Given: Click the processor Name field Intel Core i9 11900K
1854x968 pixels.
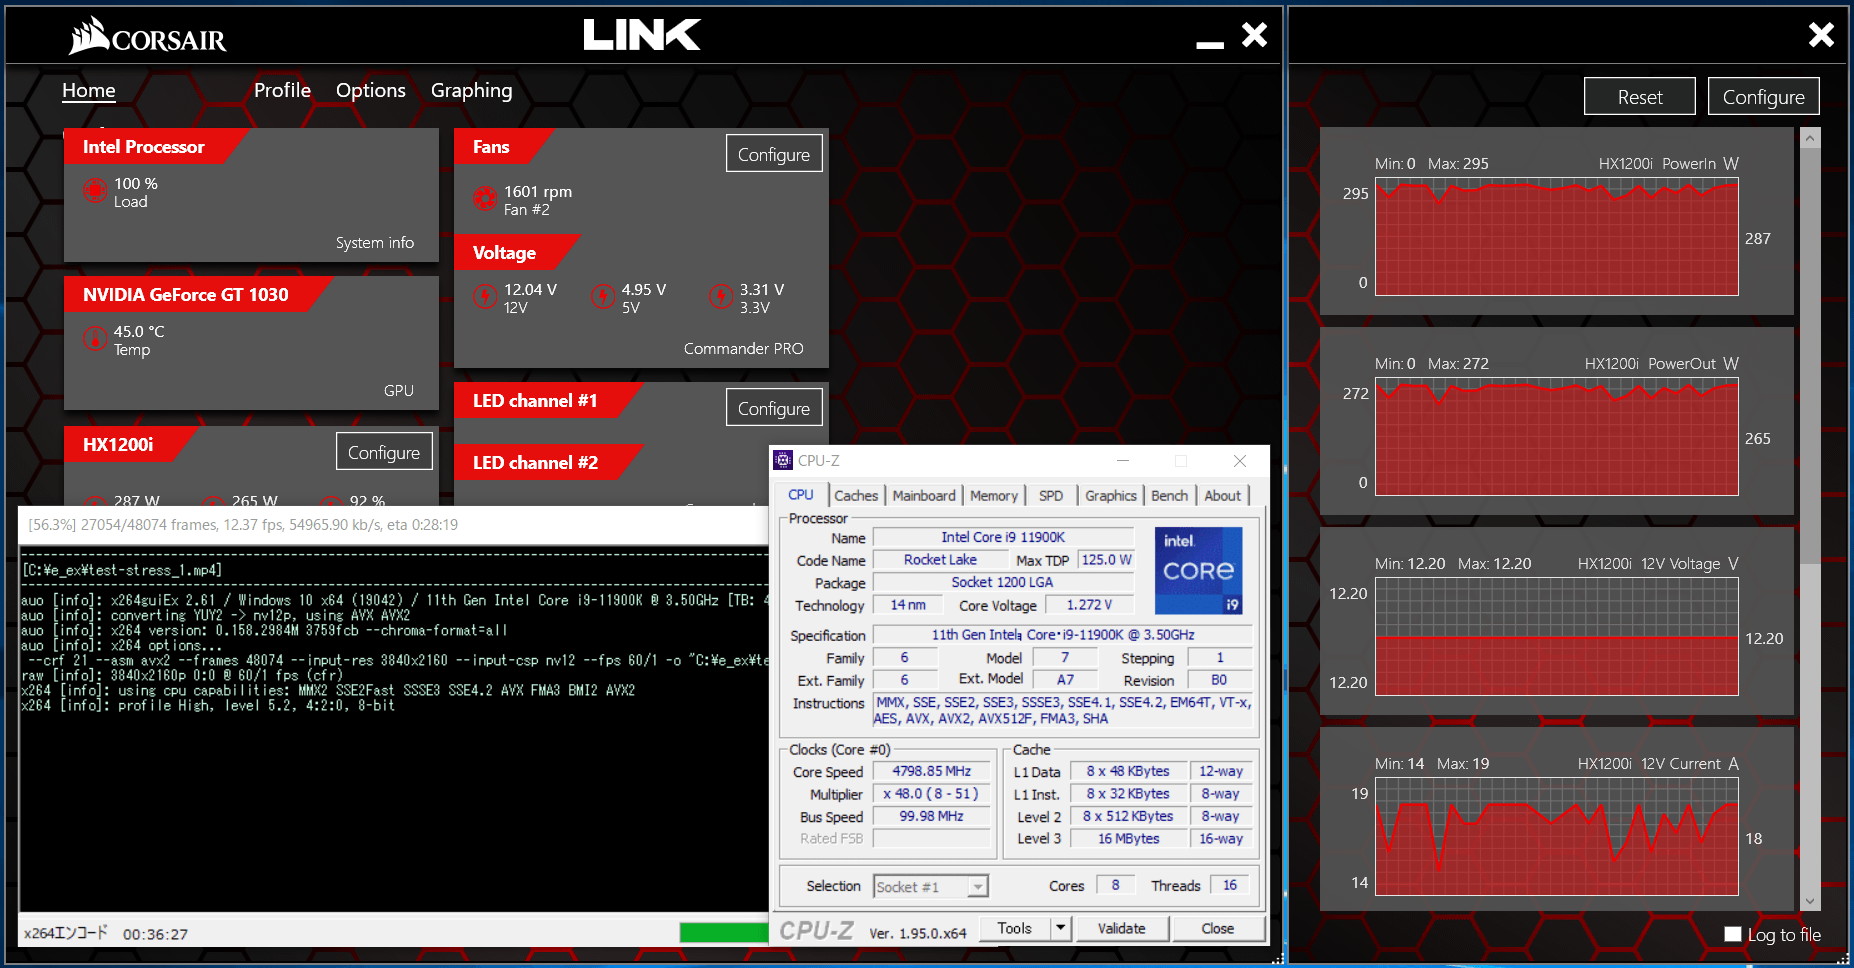Looking at the screenshot, I should 1003,537.
